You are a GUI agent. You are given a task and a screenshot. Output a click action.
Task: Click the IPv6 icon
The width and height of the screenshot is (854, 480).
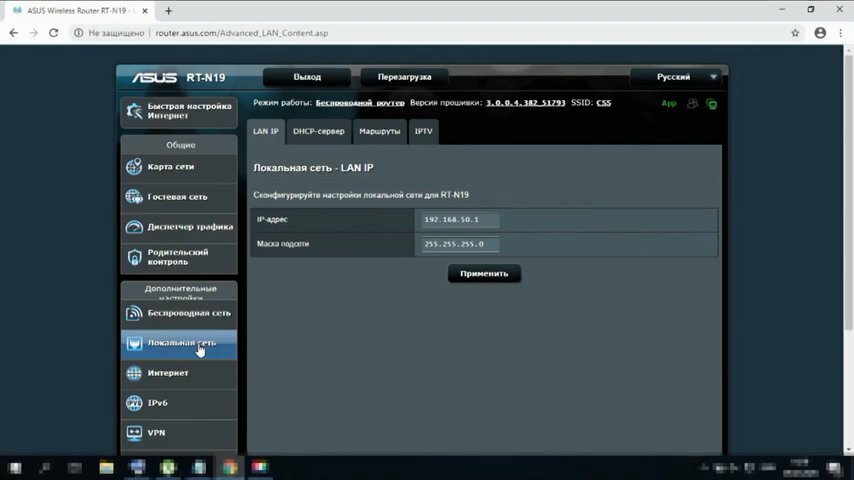[x=134, y=403]
